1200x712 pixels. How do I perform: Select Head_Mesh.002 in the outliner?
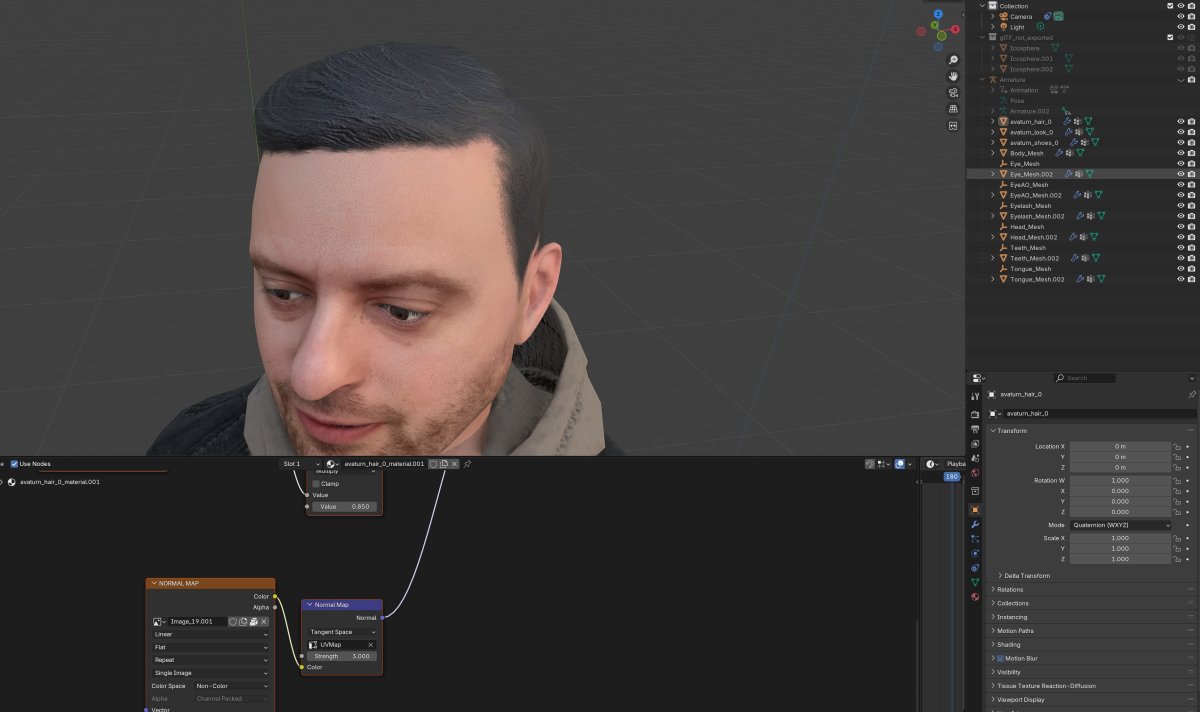pyautogui.click(x=1030, y=237)
